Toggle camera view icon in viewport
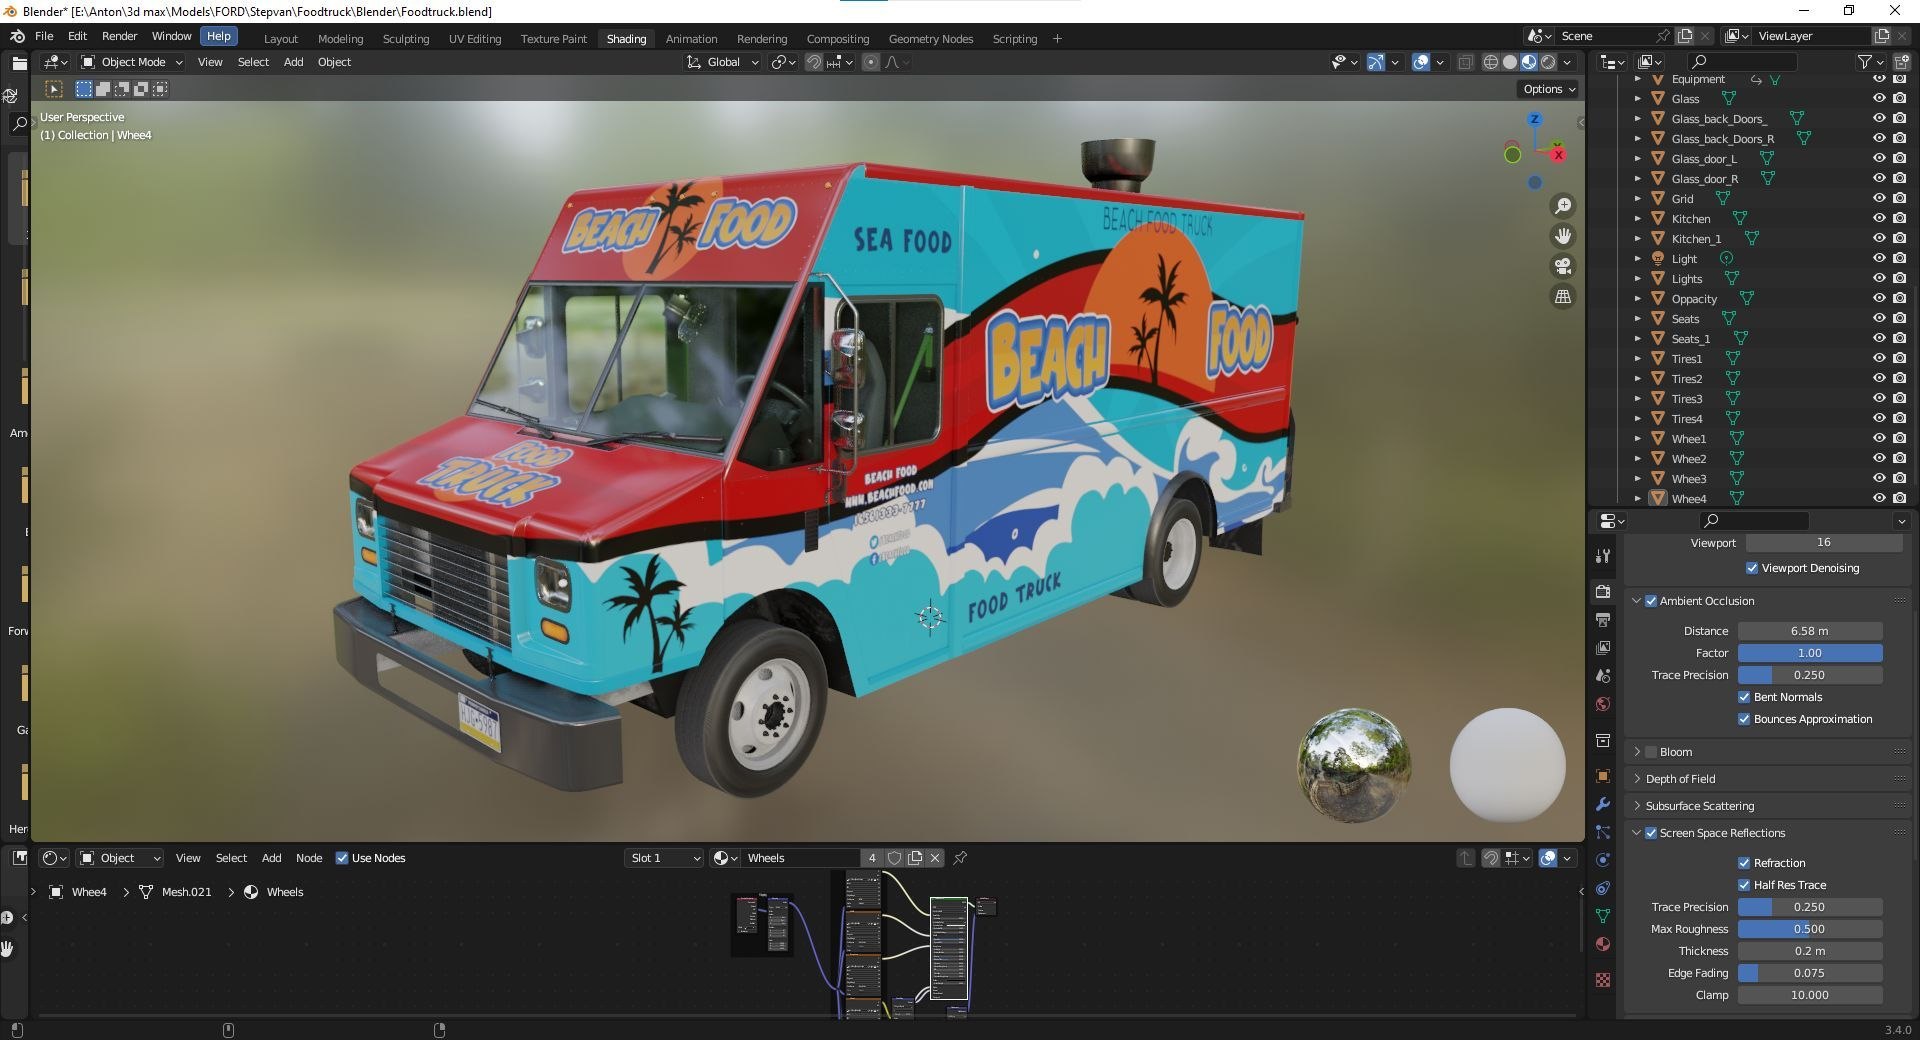The width and height of the screenshot is (1920, 1040). click(1562, 266)
